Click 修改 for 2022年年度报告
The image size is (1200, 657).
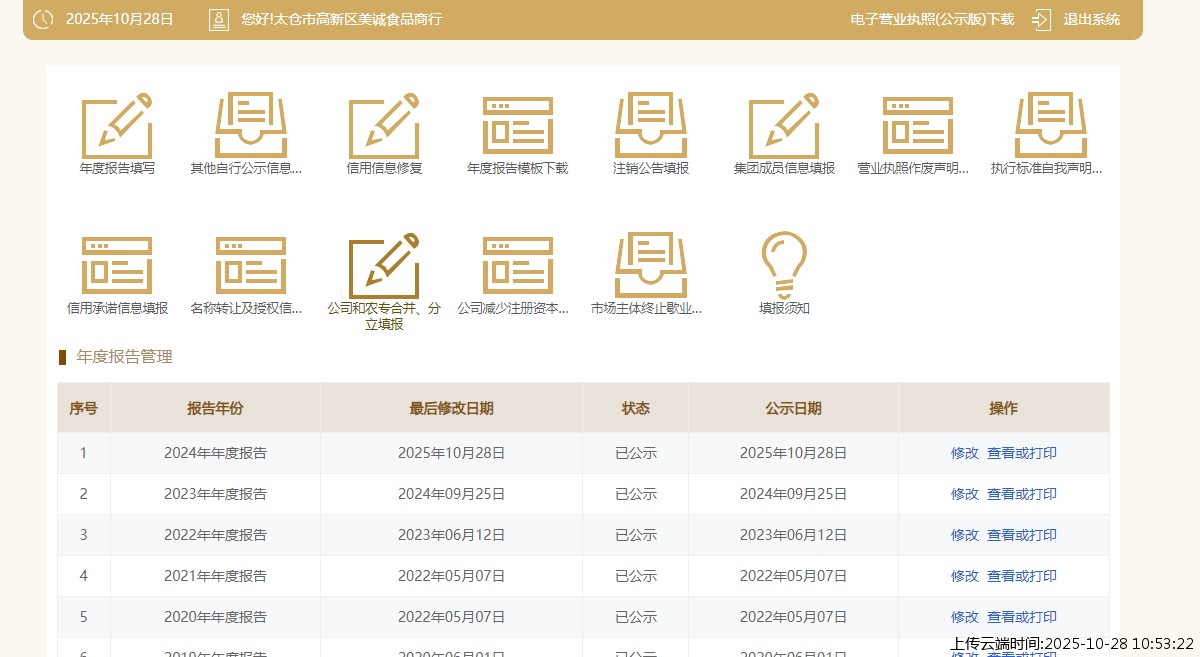(964, 535)
